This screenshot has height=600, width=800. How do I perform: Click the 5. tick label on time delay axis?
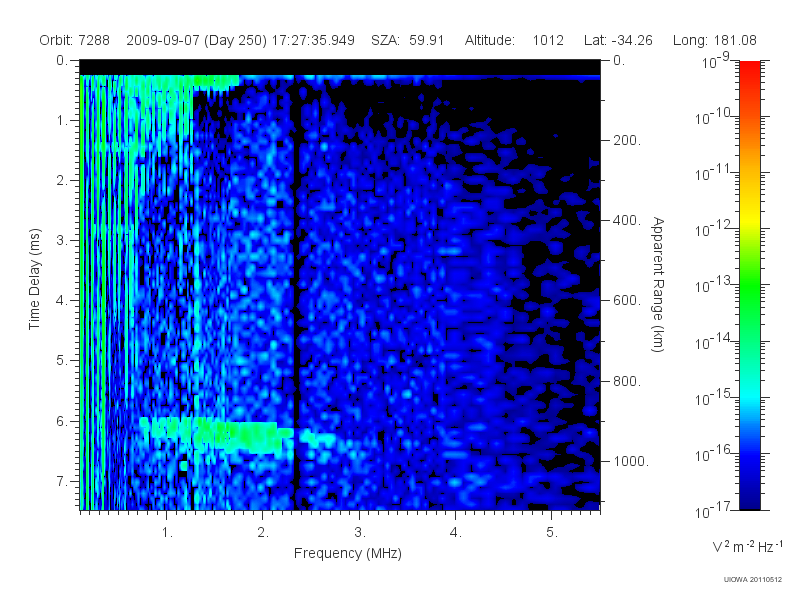(62, 360)
